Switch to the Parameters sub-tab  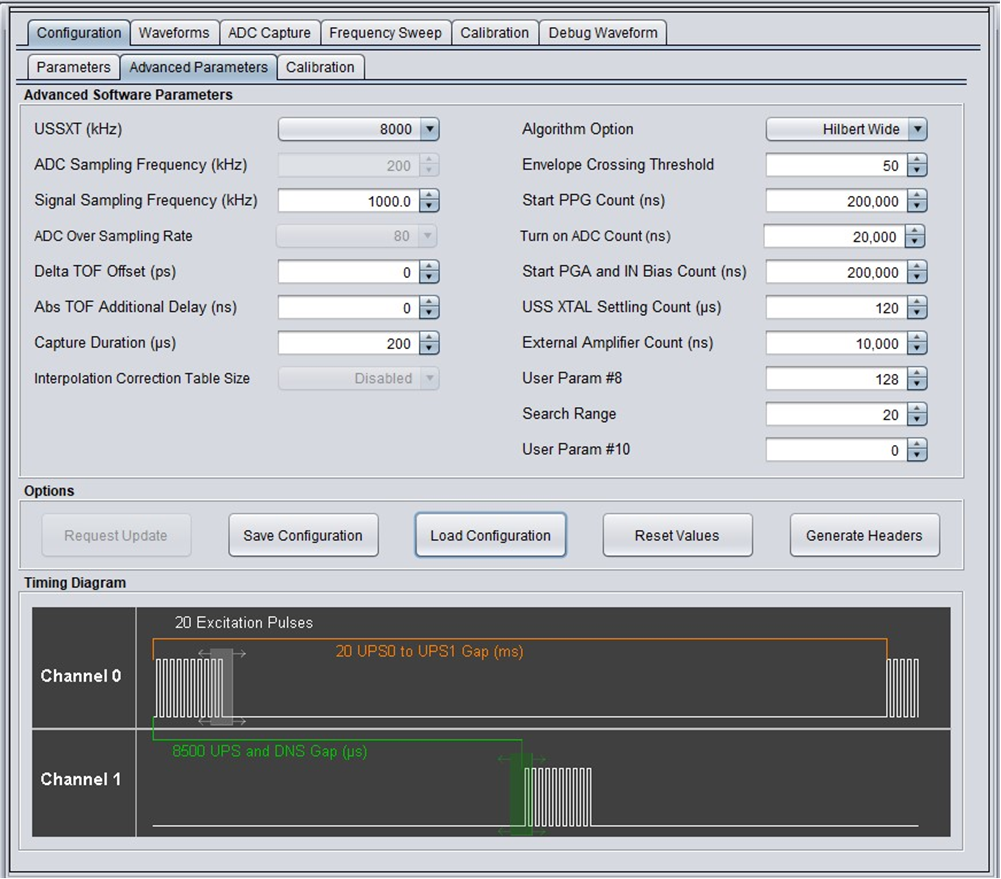click(73, 67)
